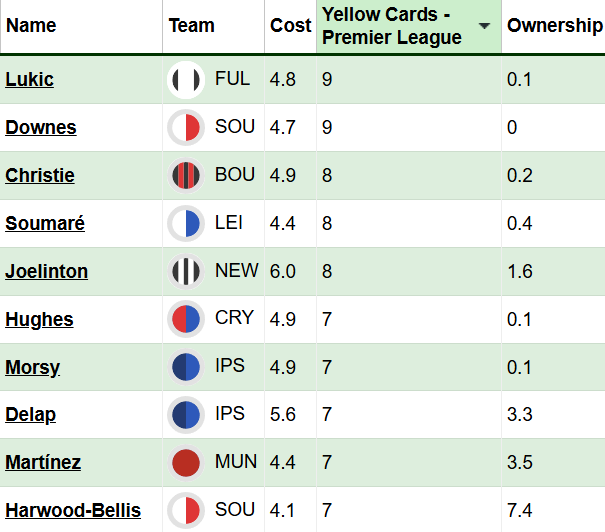Click Manchester United red badge icon
This screenshot has width=605, height=532.
click(x=185, y=463)
